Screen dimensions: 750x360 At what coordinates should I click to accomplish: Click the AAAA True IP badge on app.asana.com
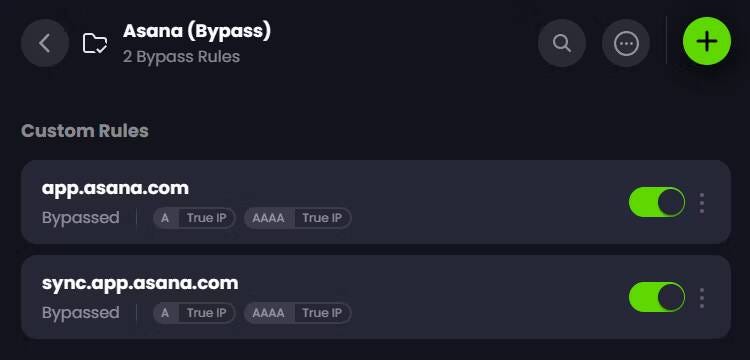tap(298, 218)
